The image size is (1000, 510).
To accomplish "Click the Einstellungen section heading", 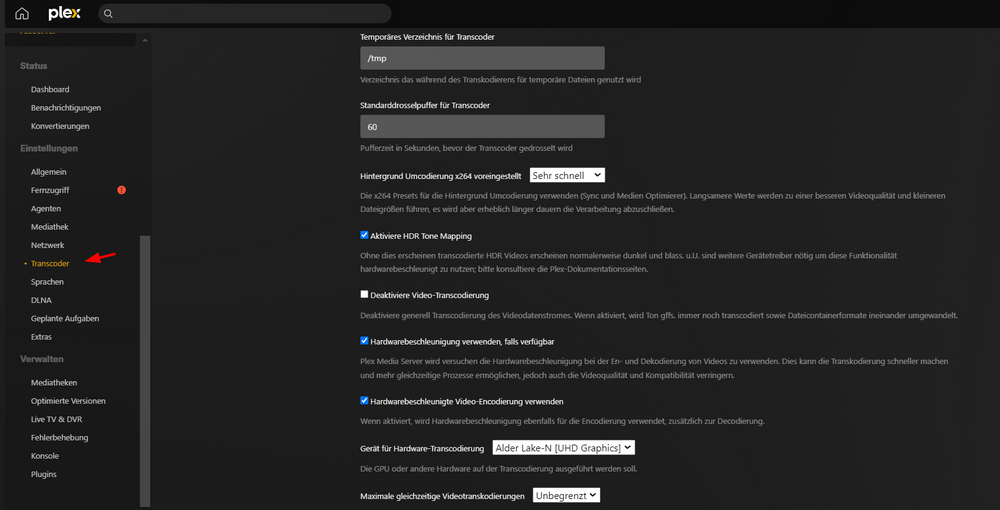I will pos(49,149).
